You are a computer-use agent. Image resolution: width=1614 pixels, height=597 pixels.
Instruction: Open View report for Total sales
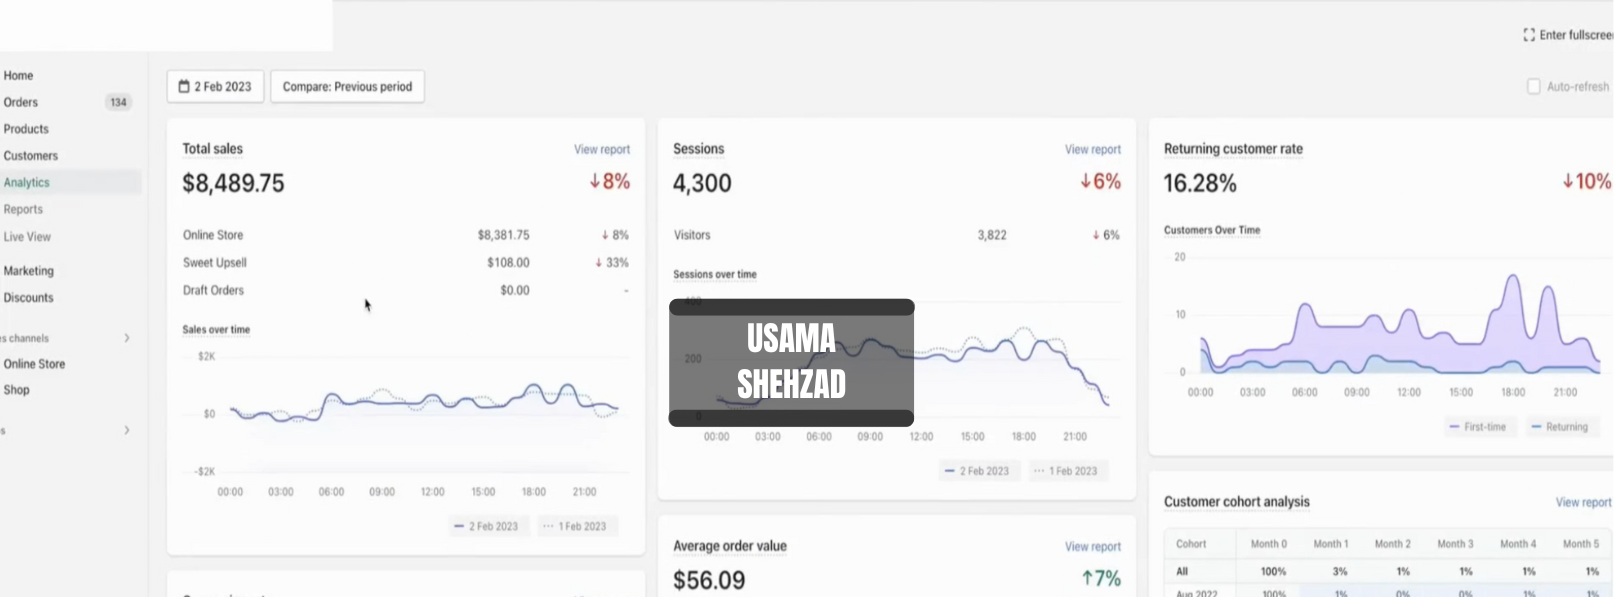(602, 149)
